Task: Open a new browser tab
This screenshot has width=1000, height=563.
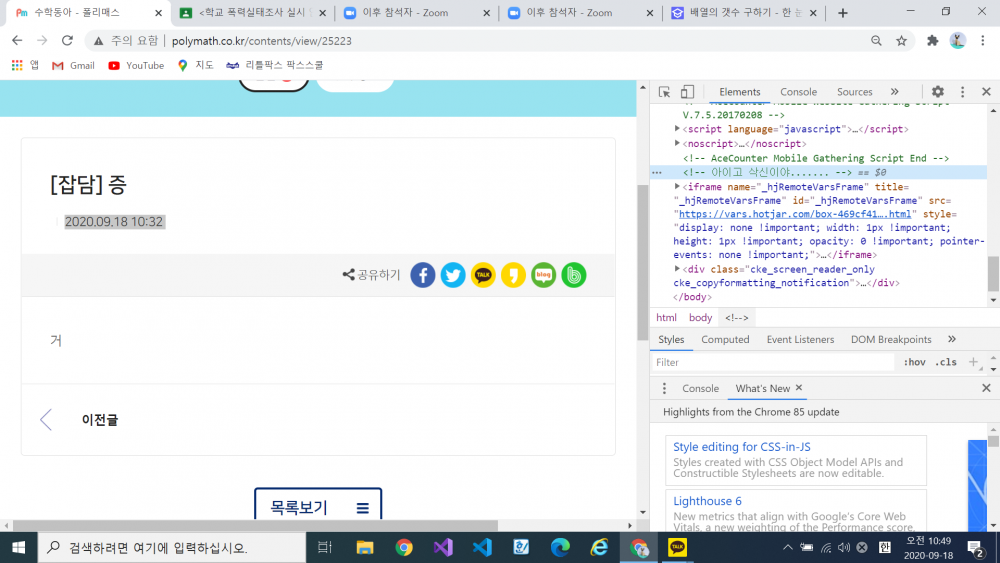Action: 842,13
